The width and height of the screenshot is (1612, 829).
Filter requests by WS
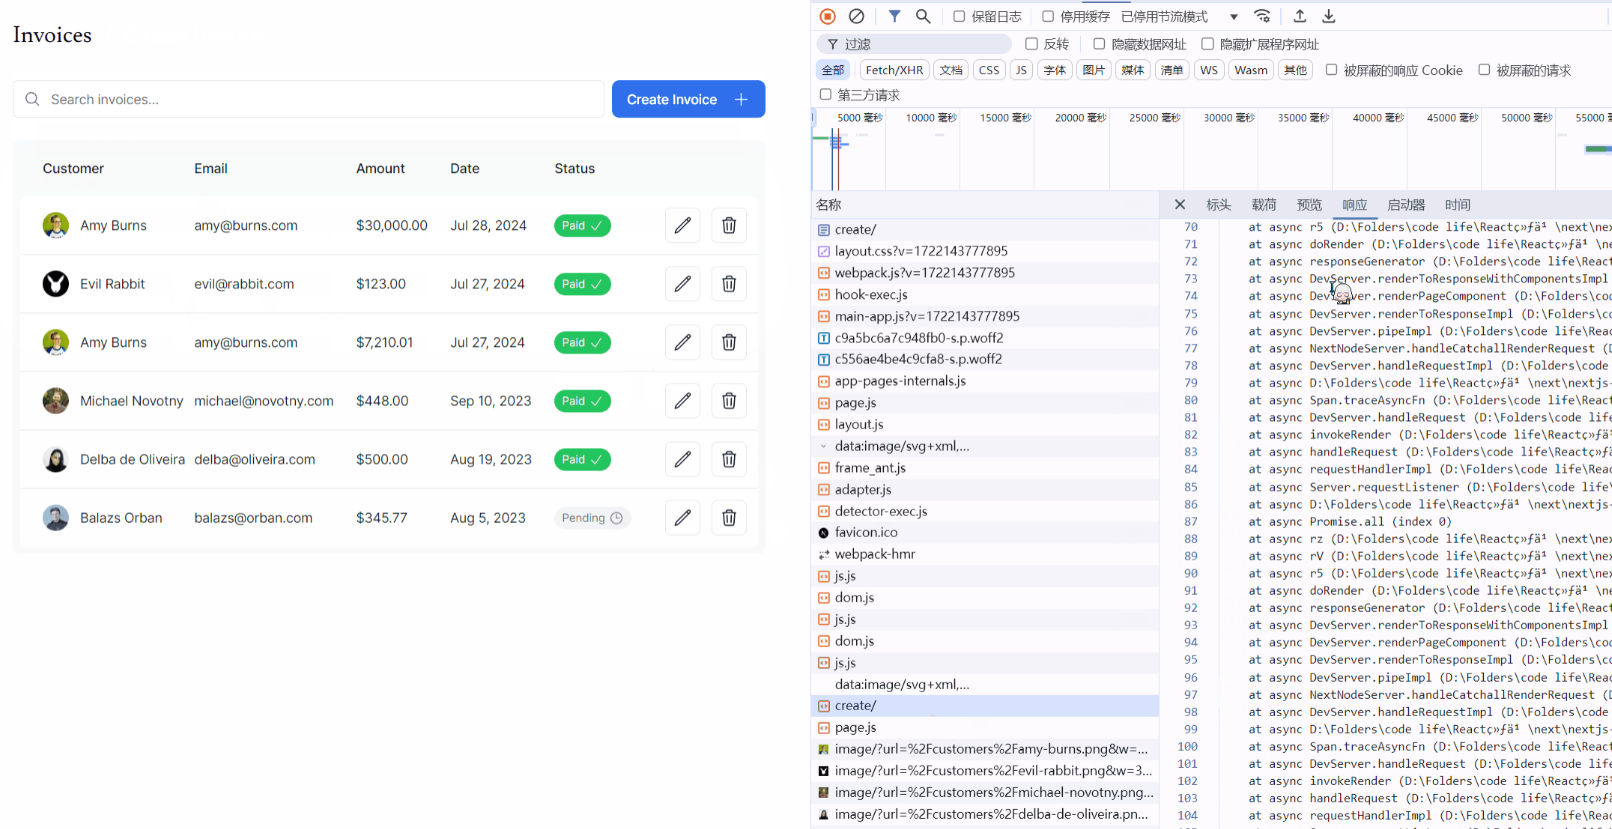click(1209, 70)
